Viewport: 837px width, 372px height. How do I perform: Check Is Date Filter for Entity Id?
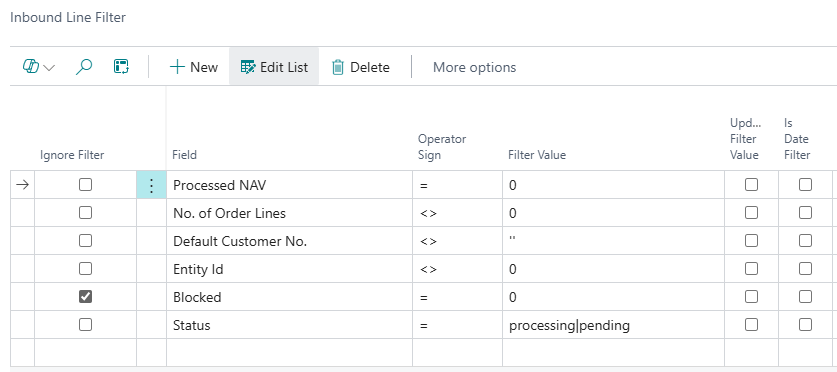[x=805, y=268]
